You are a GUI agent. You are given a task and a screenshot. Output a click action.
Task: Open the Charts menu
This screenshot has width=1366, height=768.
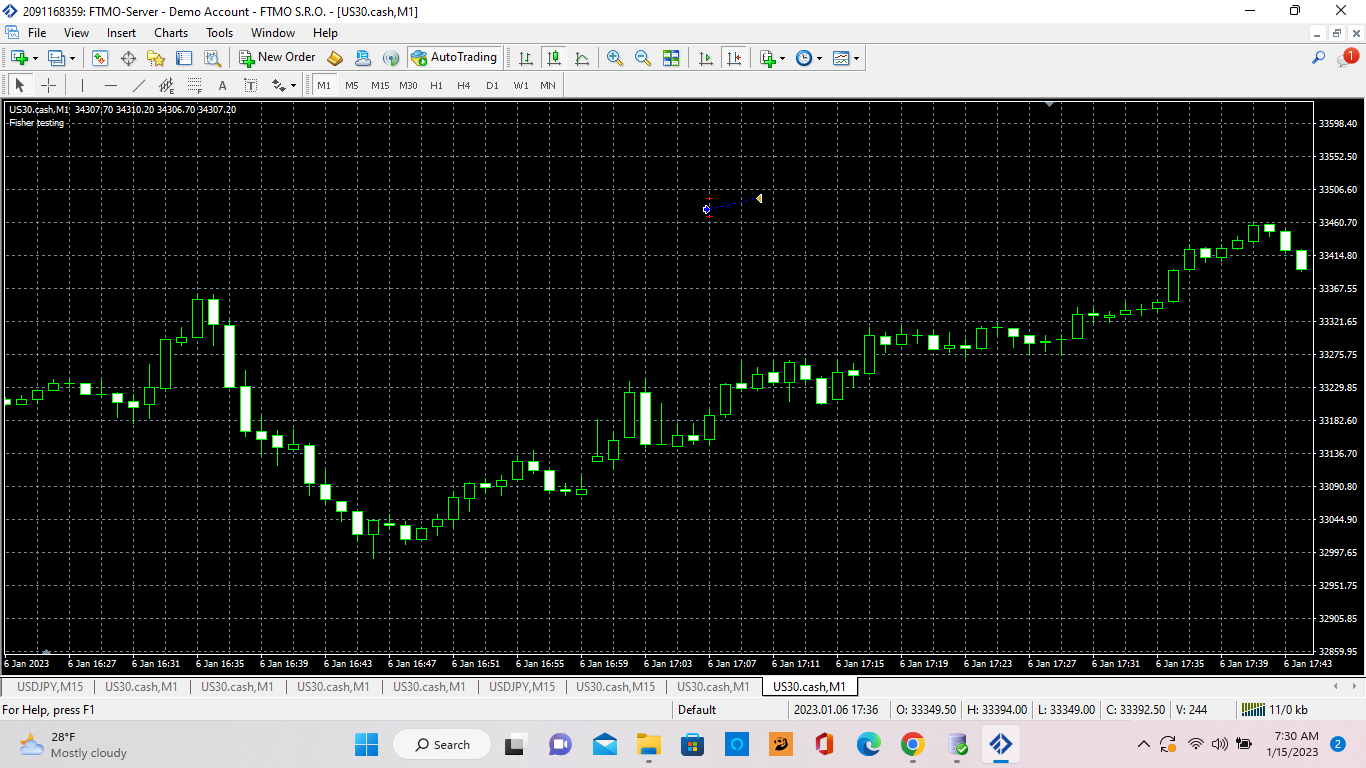click(171, 33)
